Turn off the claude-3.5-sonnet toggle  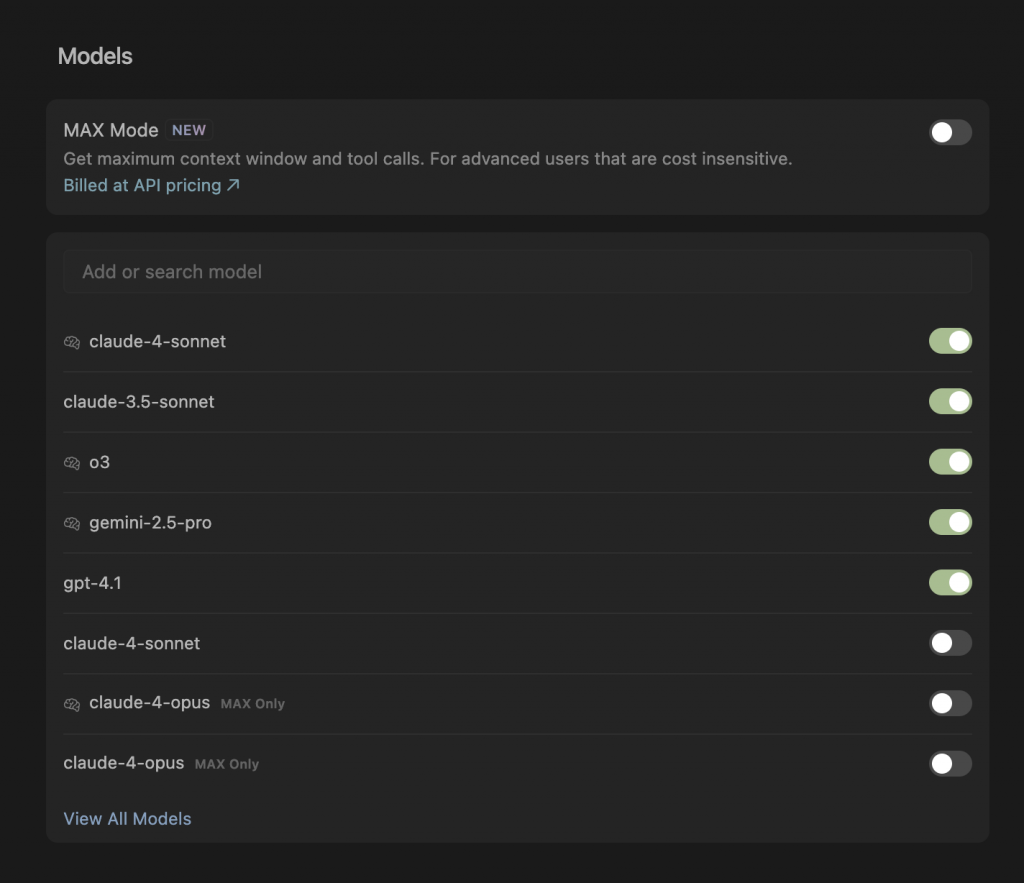pyautogui.click(x=950, y=402)
